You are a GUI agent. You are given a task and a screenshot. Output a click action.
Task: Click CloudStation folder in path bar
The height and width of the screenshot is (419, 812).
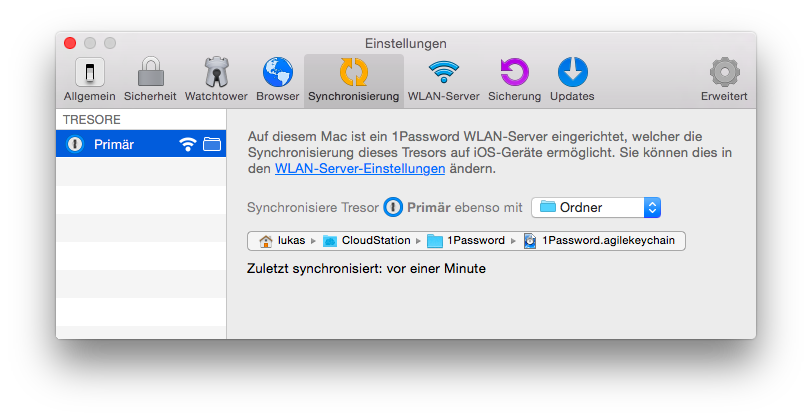[366, 241]
